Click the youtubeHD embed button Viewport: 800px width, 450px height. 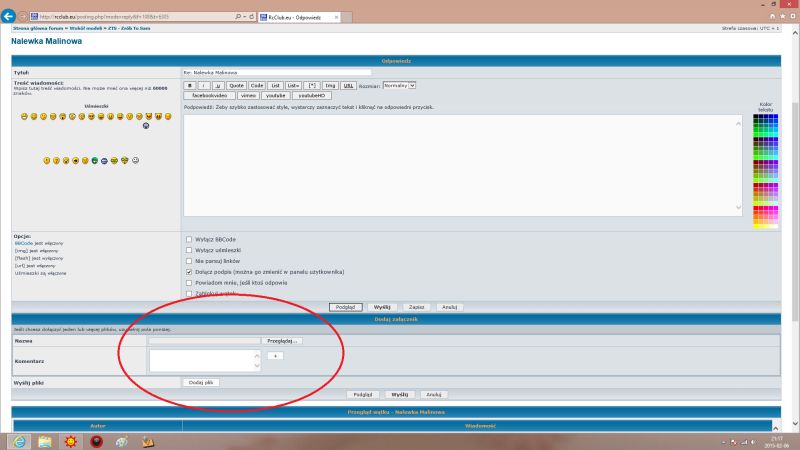[x=312, y=95]
